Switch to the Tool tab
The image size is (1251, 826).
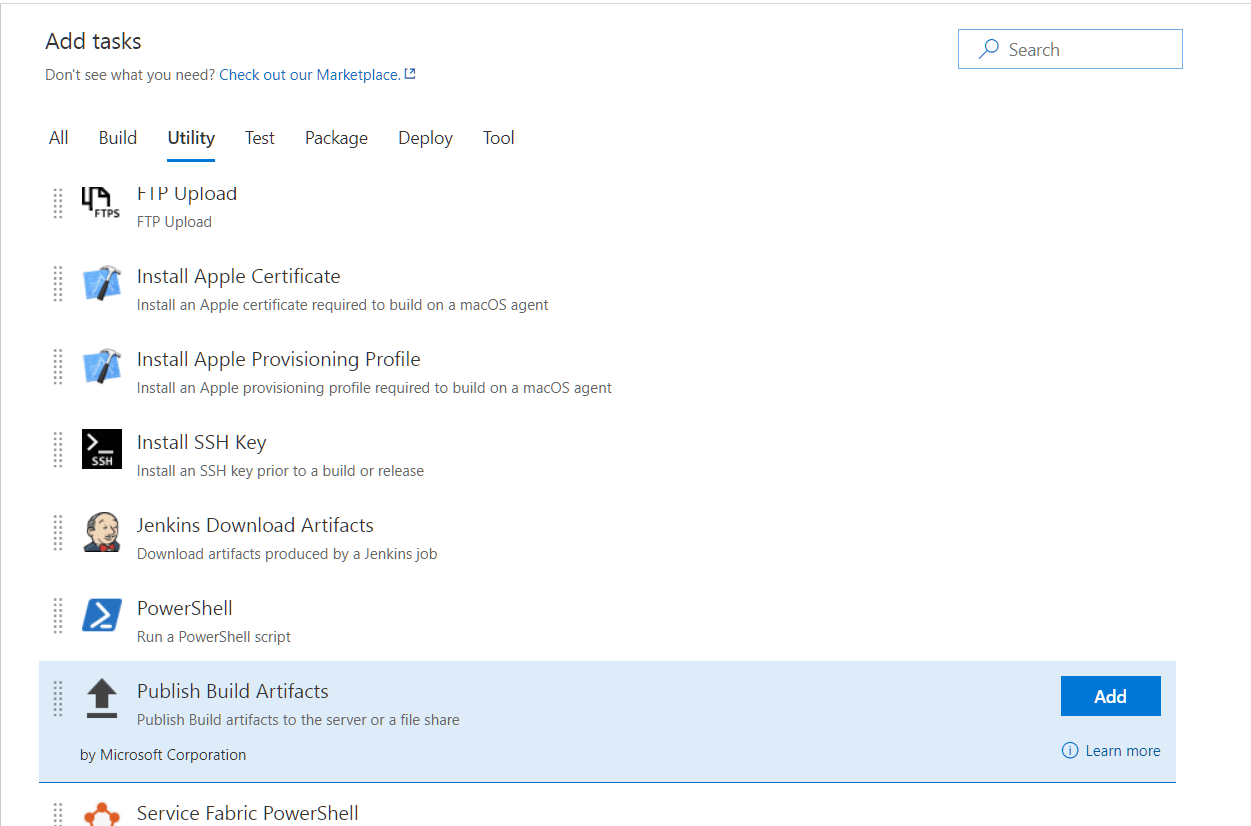pyautogui.click(x=499, y=138)
